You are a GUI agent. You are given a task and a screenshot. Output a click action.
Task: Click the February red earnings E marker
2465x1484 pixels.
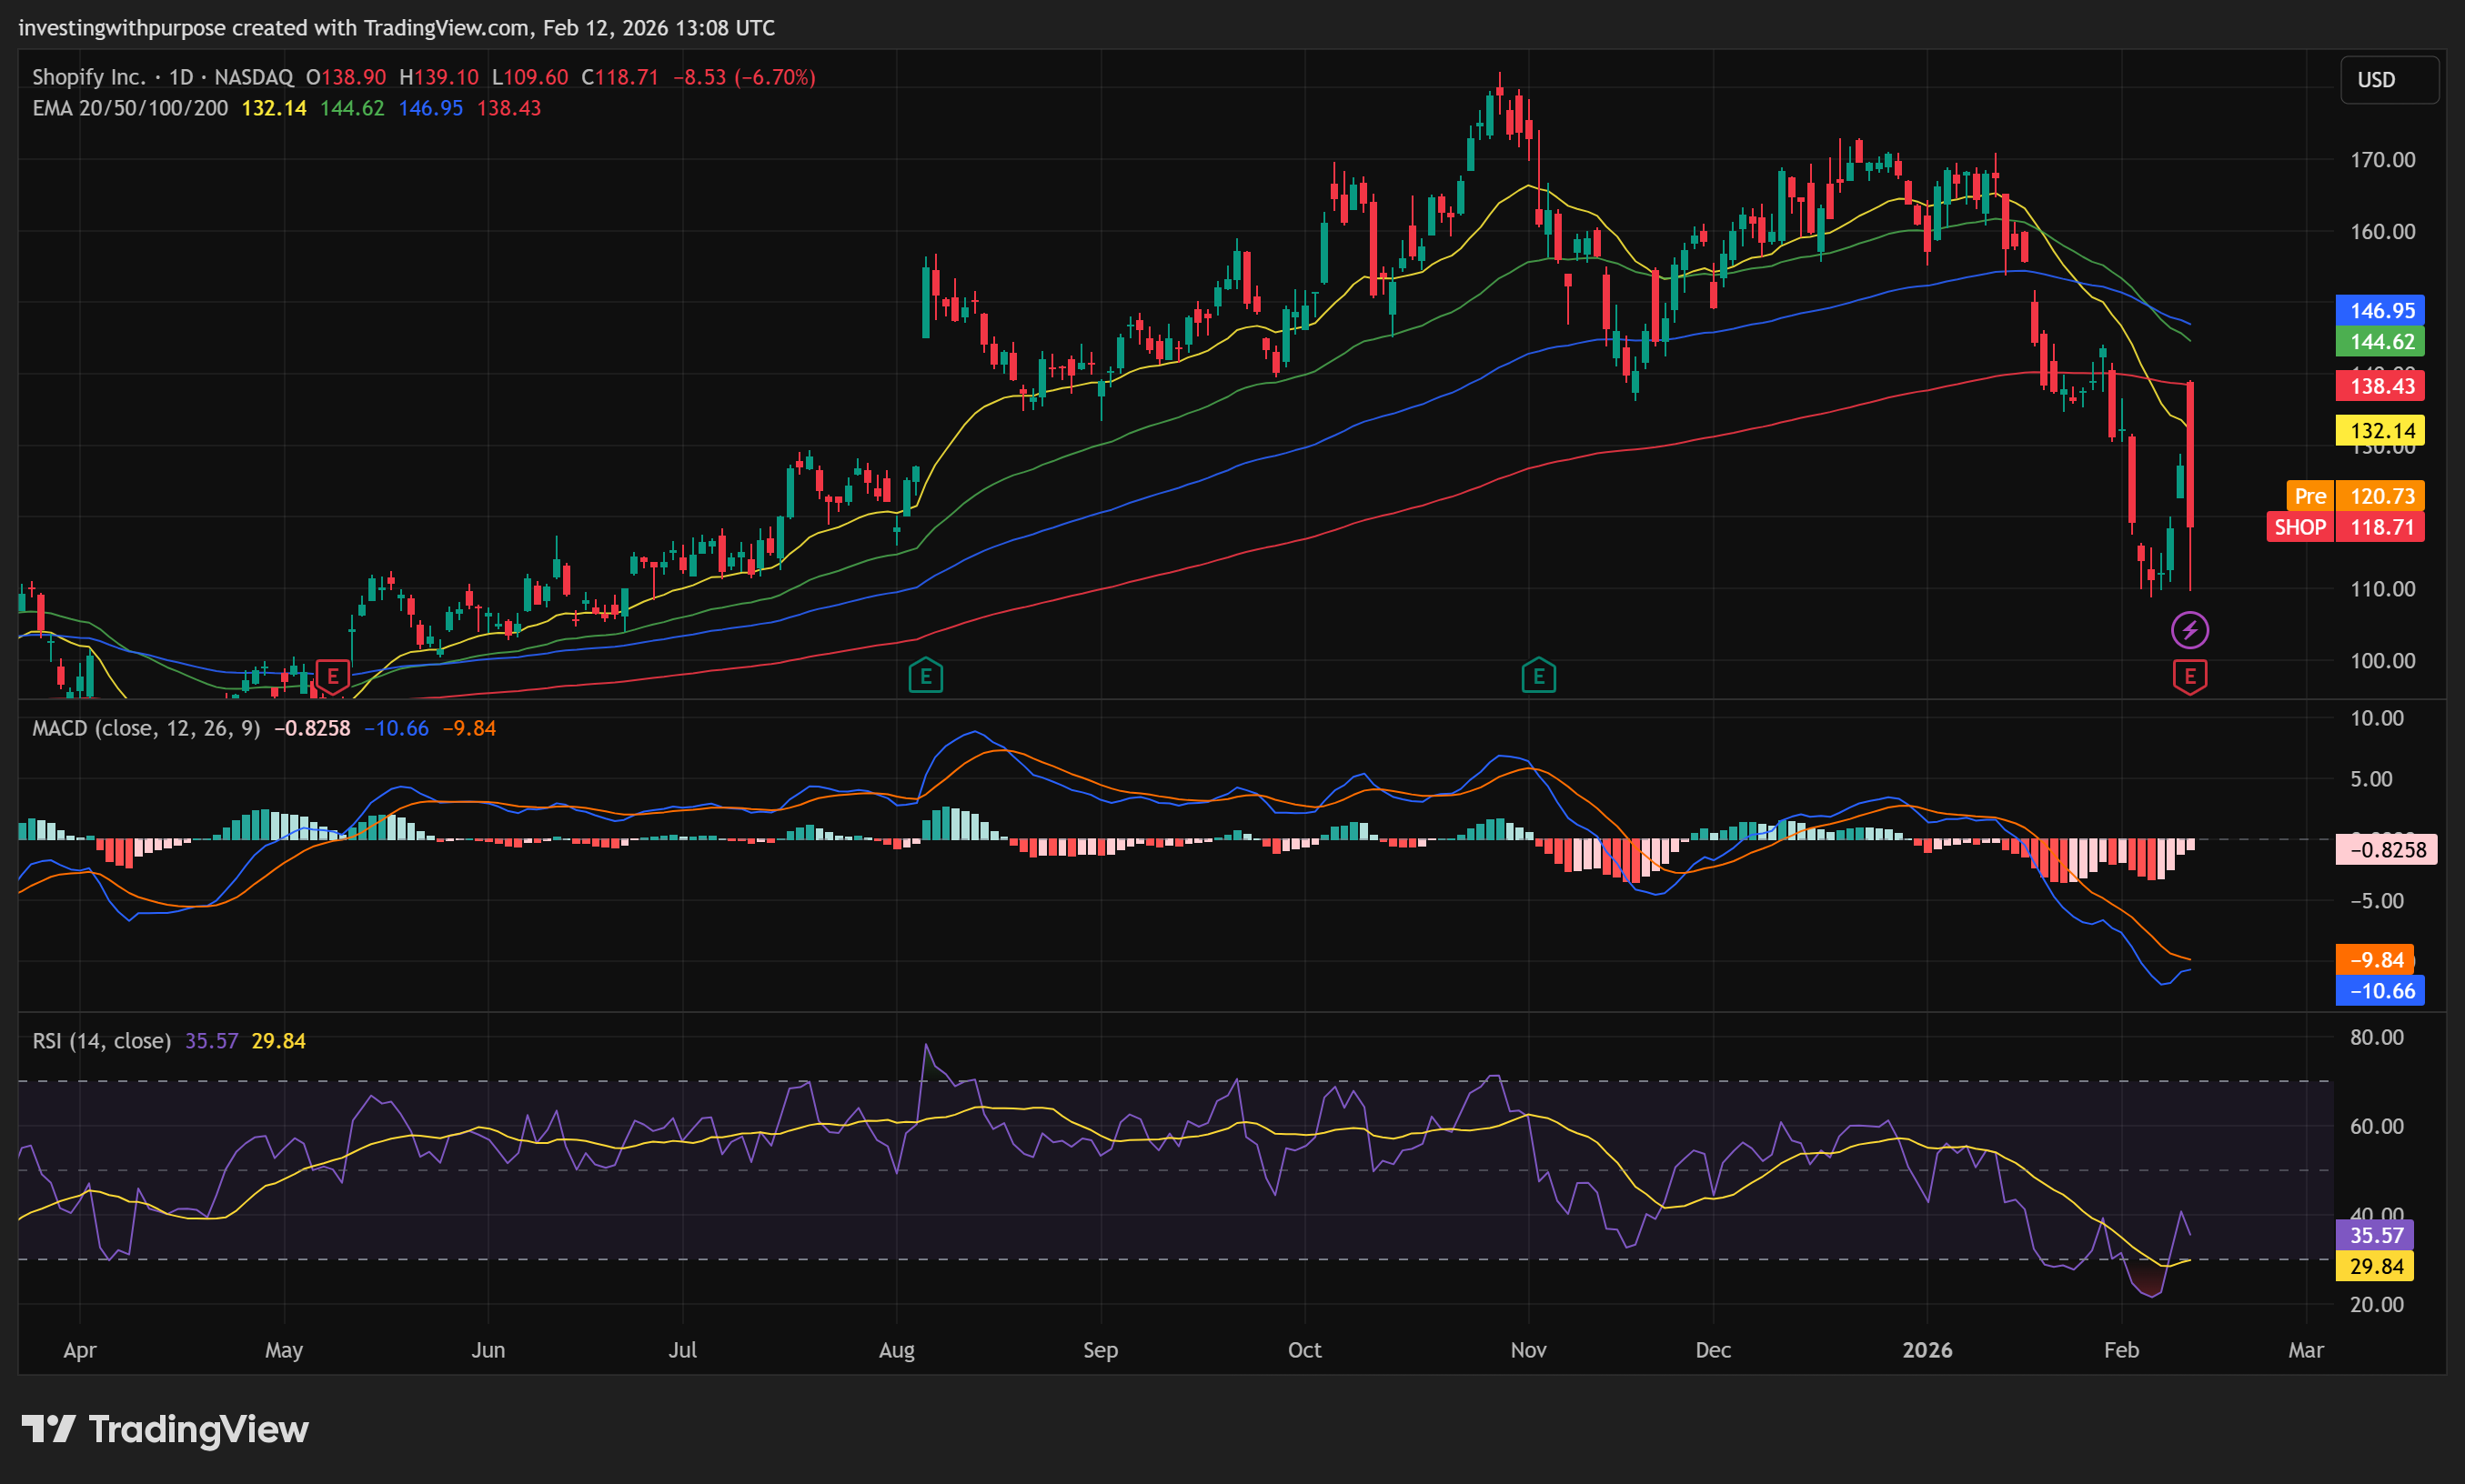coord(2189,677)
